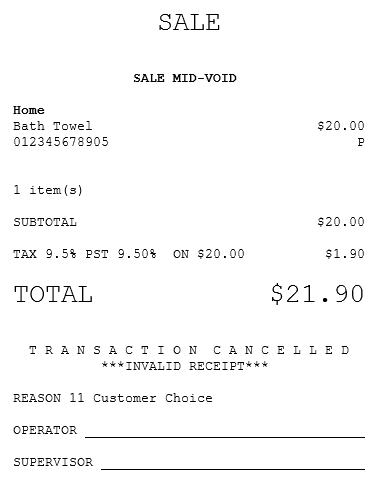Click the total amount $21.90
Screen dimensions: 386x489
[317, 294]
